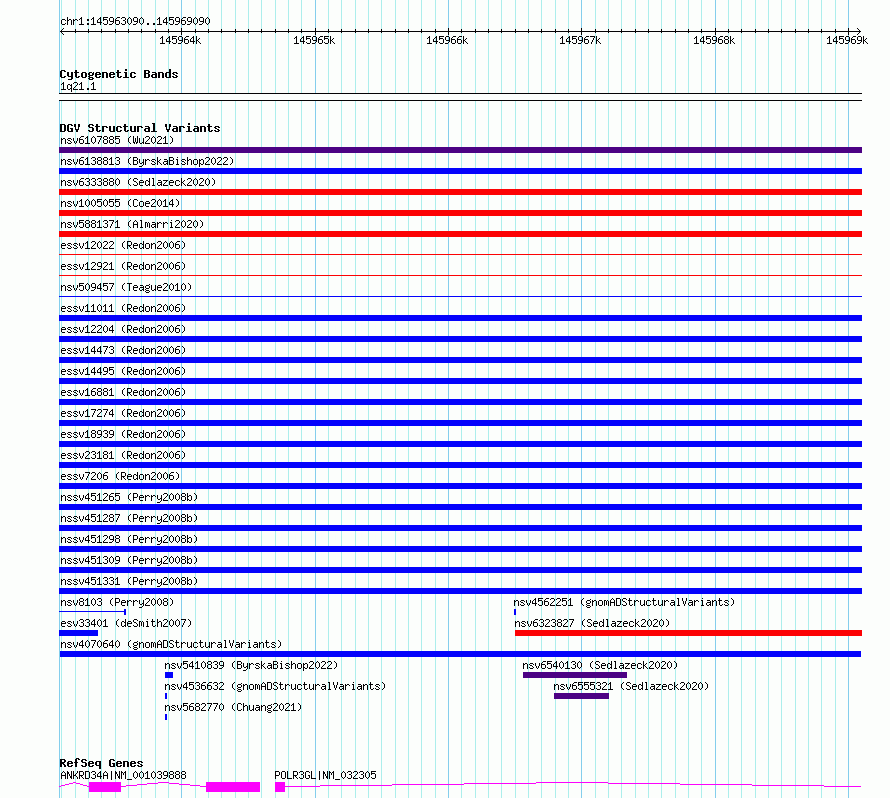Open the POLR3GL|NM_032305 gene label

(x=325, y=775)
